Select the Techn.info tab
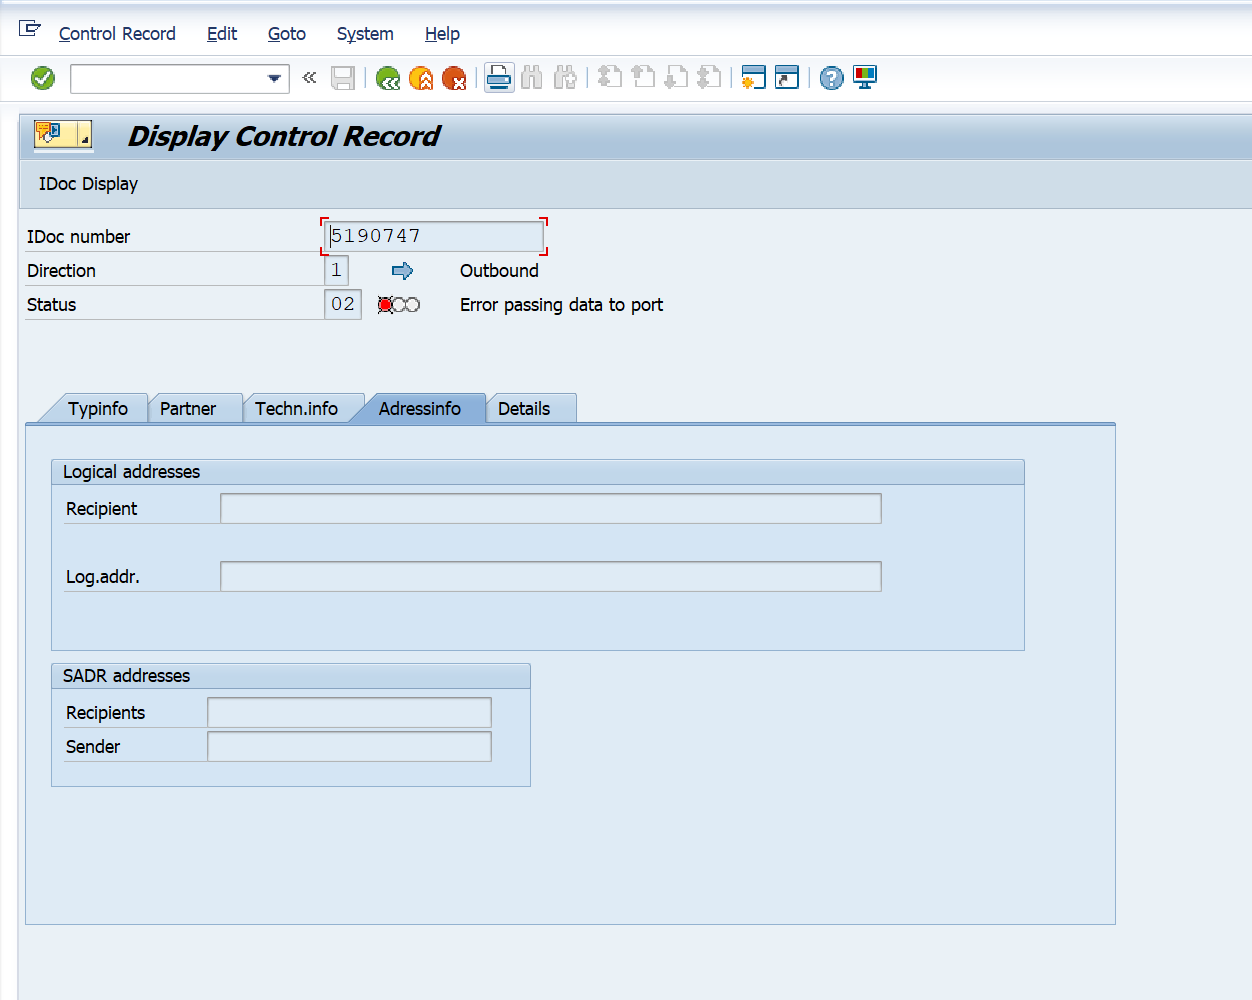Image resolution: width=1252 pixels, height=1000 pixels. (x=296, y=409)
